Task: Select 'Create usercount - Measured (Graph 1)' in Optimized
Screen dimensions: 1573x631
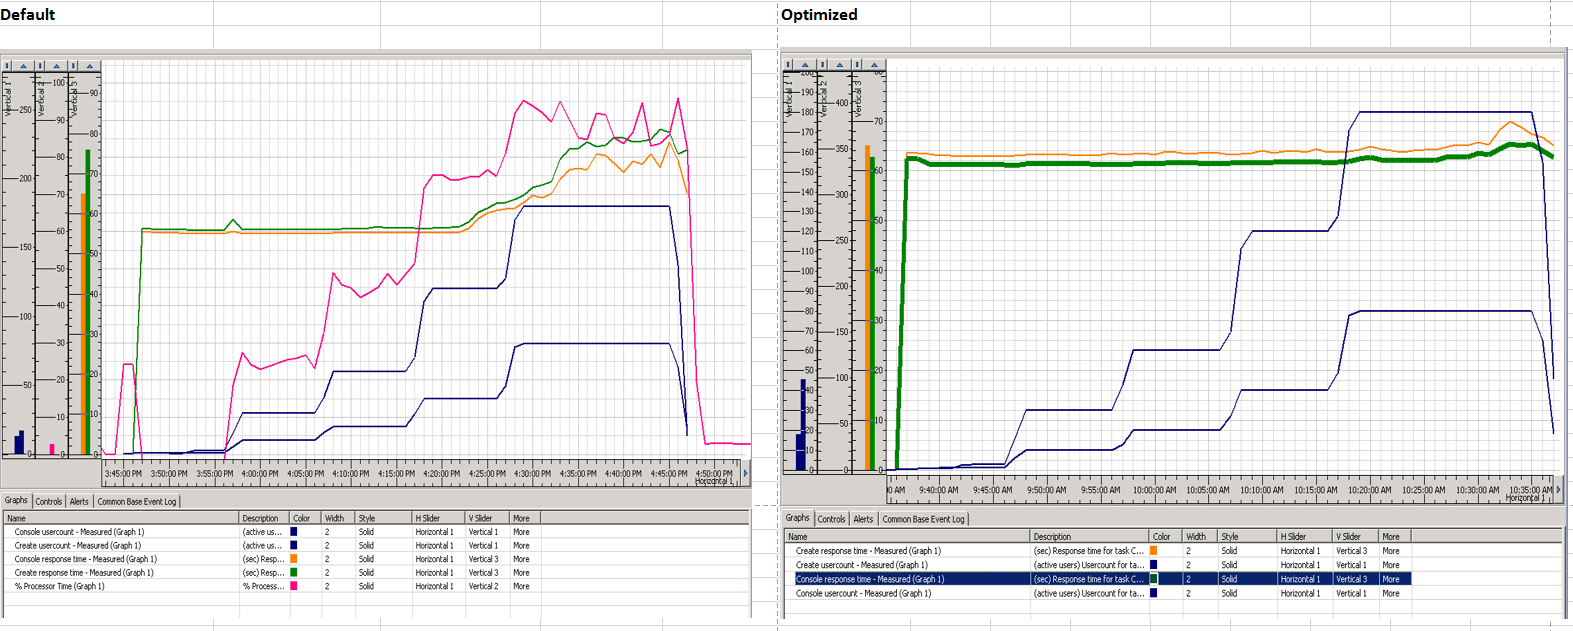Action: [x=861, y=565]
